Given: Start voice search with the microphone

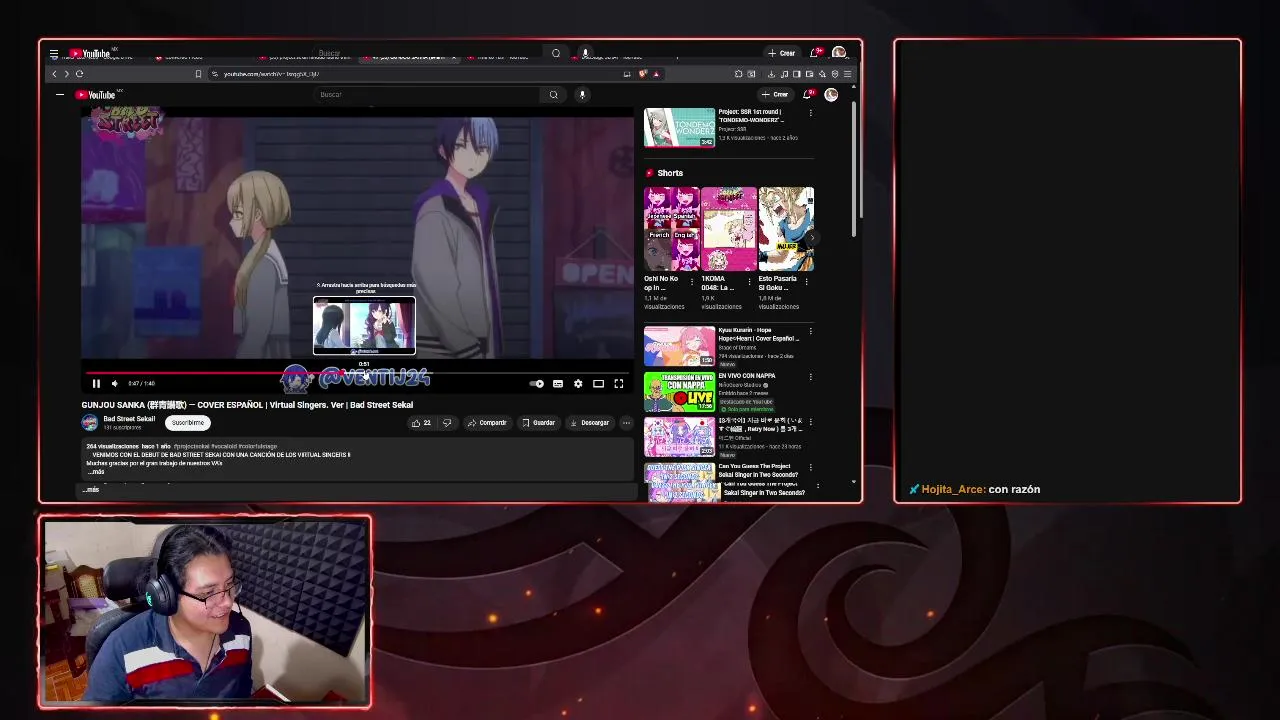Looking at the screenshot, I should click(x=582, y=95).
